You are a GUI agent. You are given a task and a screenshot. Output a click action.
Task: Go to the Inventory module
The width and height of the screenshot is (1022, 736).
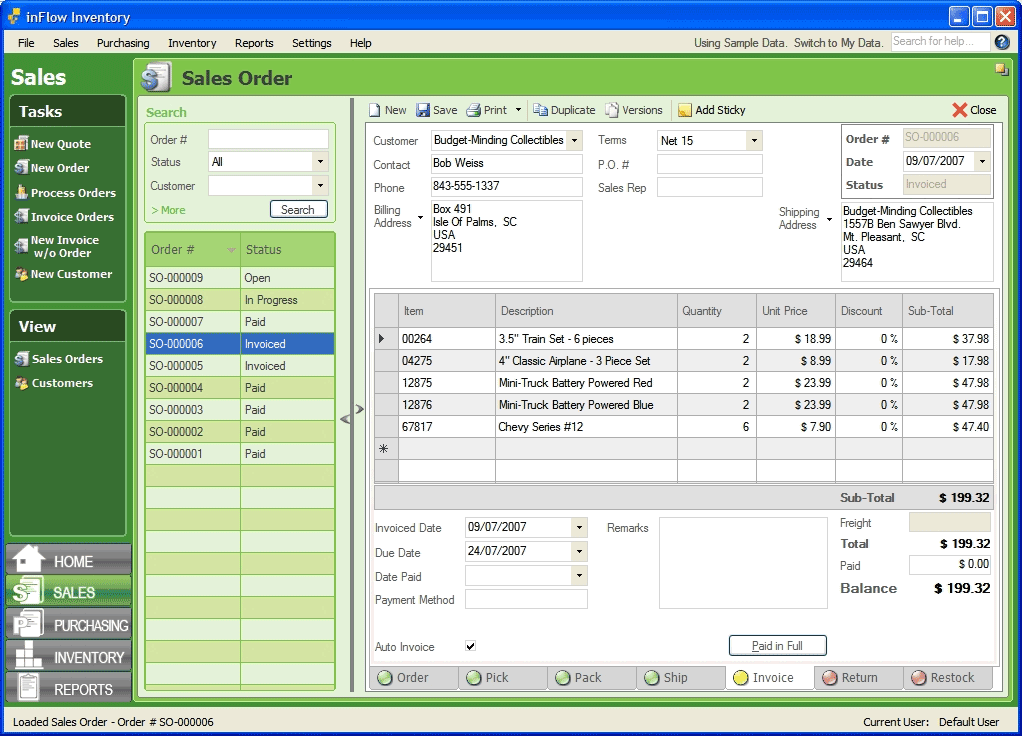(x=68, y=657)
